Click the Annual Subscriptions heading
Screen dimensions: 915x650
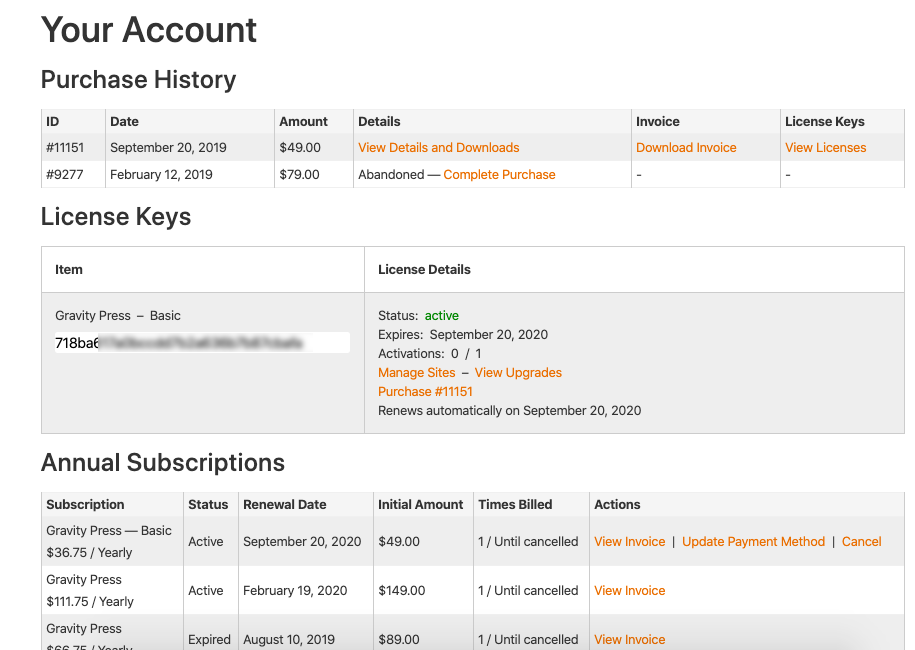[x=162, y=463]
